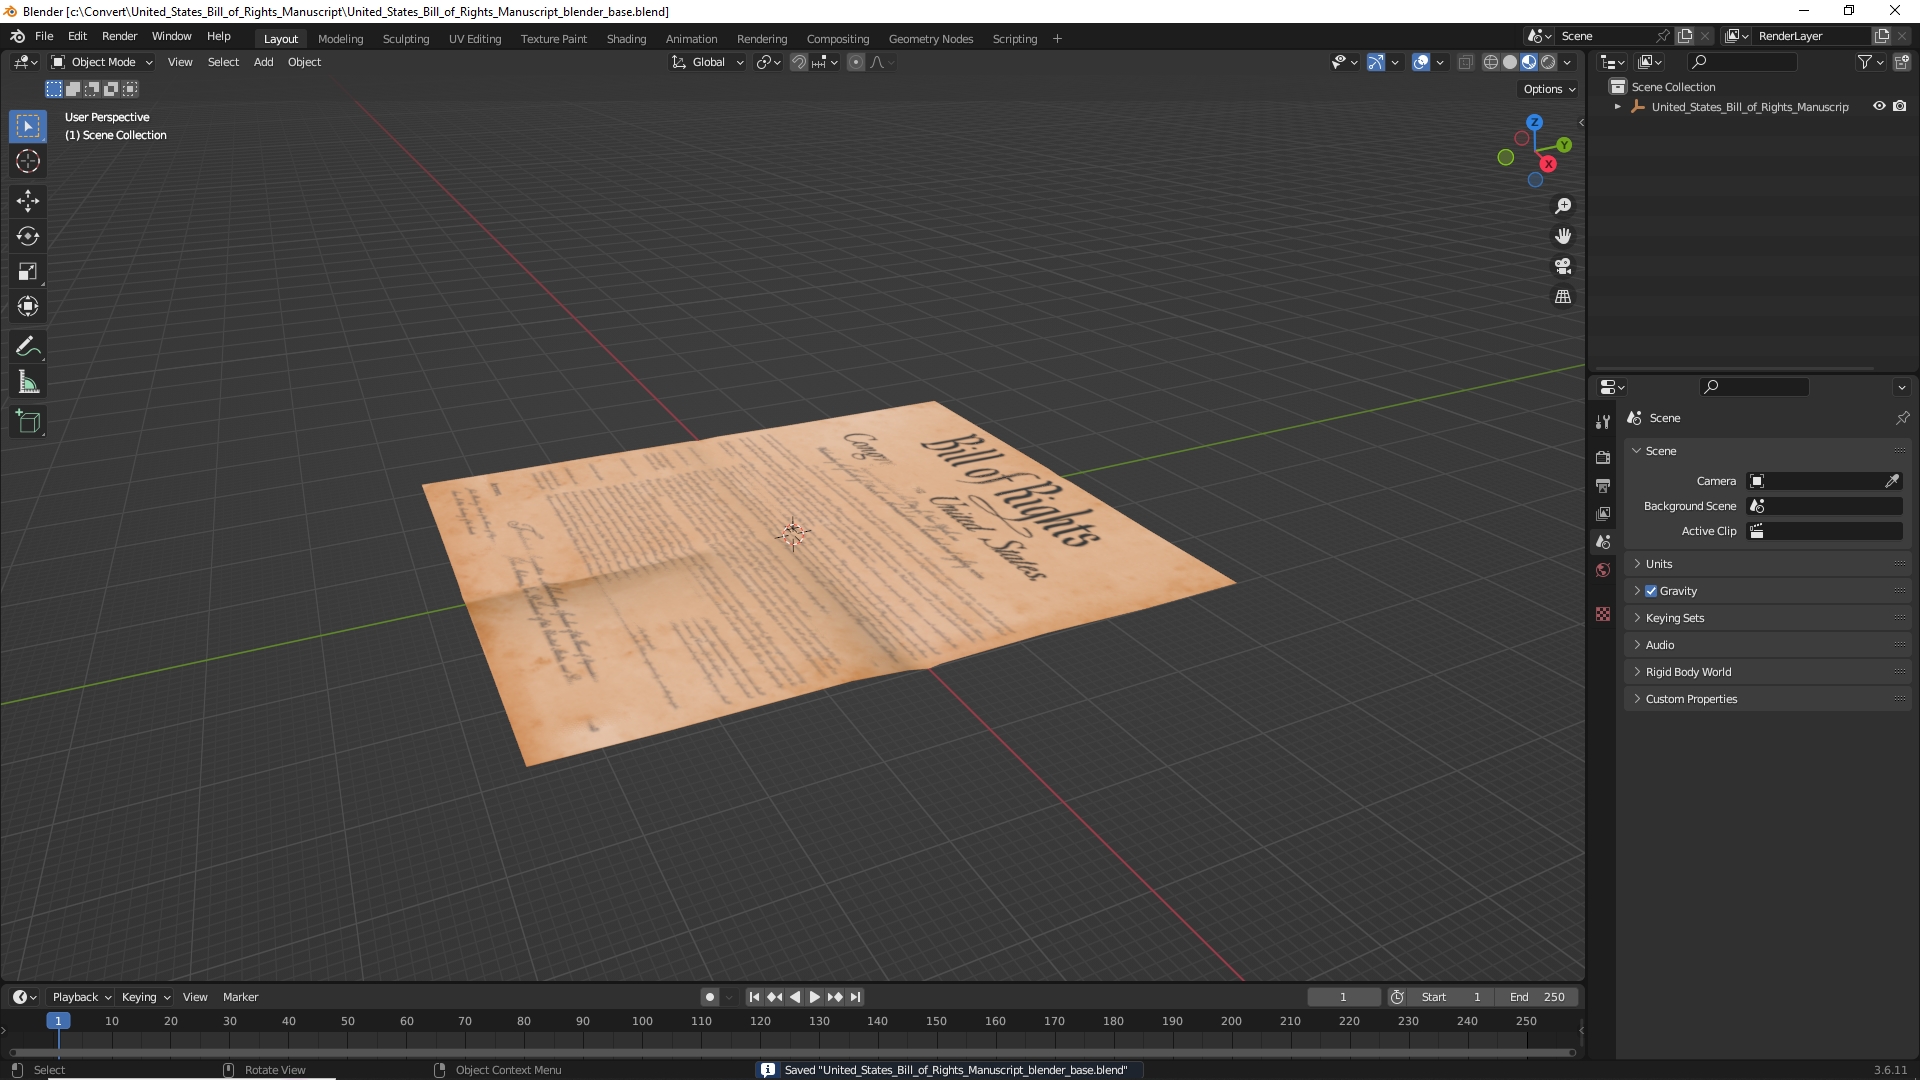Switch to solid viewport shading
This screenshot has width=1920, height=1080.
tap(1510, 62)
